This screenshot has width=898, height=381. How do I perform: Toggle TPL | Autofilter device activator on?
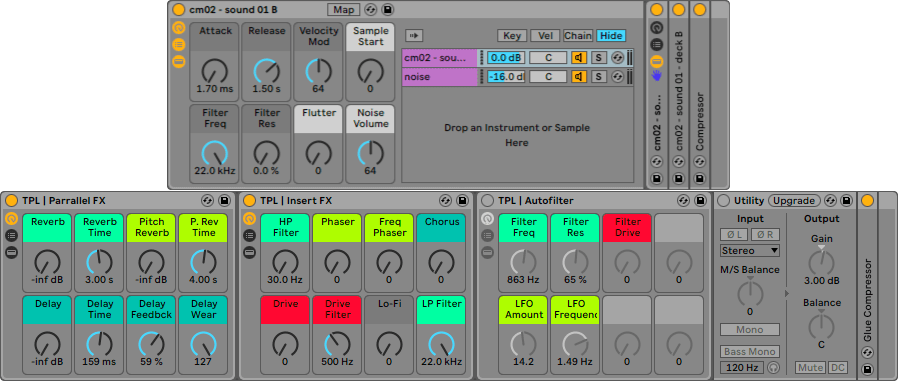pos(487,201)
